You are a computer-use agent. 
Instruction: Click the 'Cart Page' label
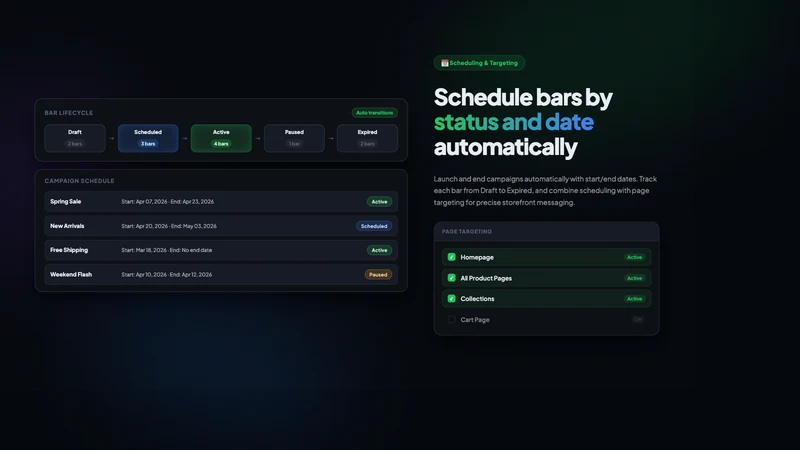[475, 320]
